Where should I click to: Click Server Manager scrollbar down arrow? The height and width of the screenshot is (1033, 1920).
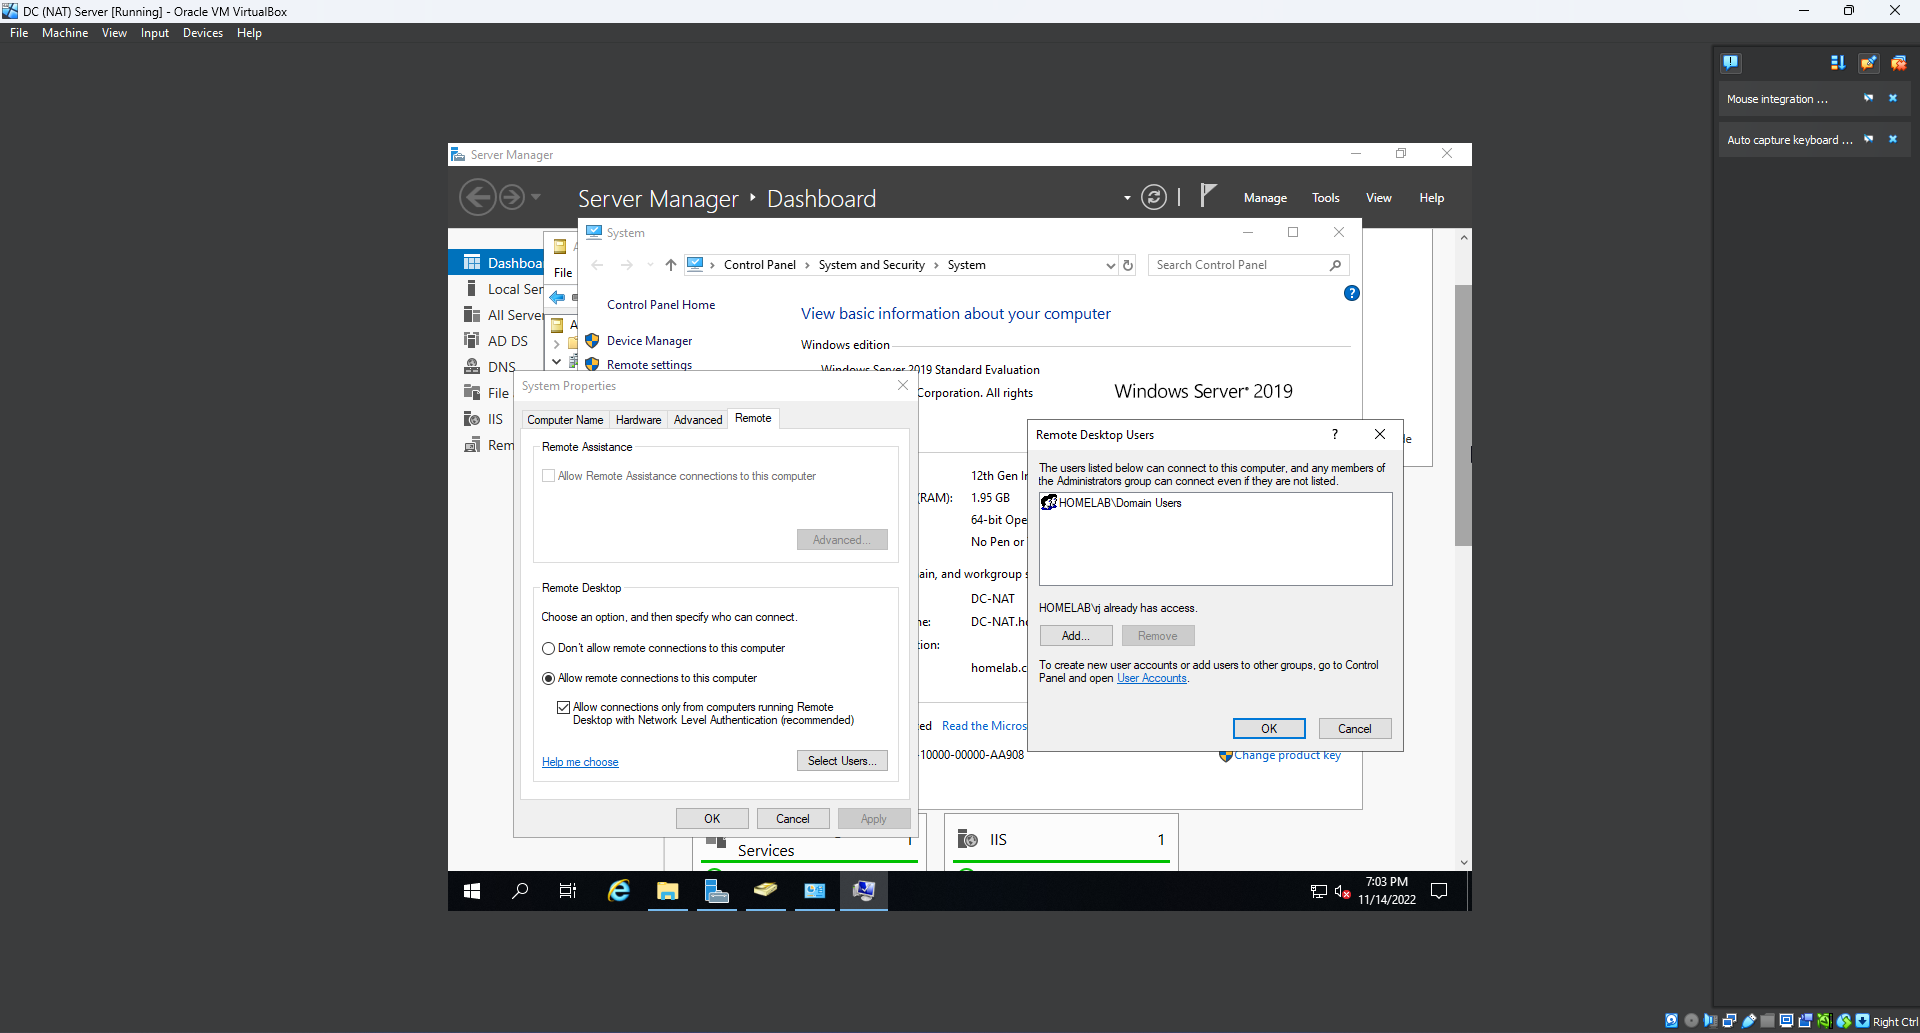pos(1464,862)
